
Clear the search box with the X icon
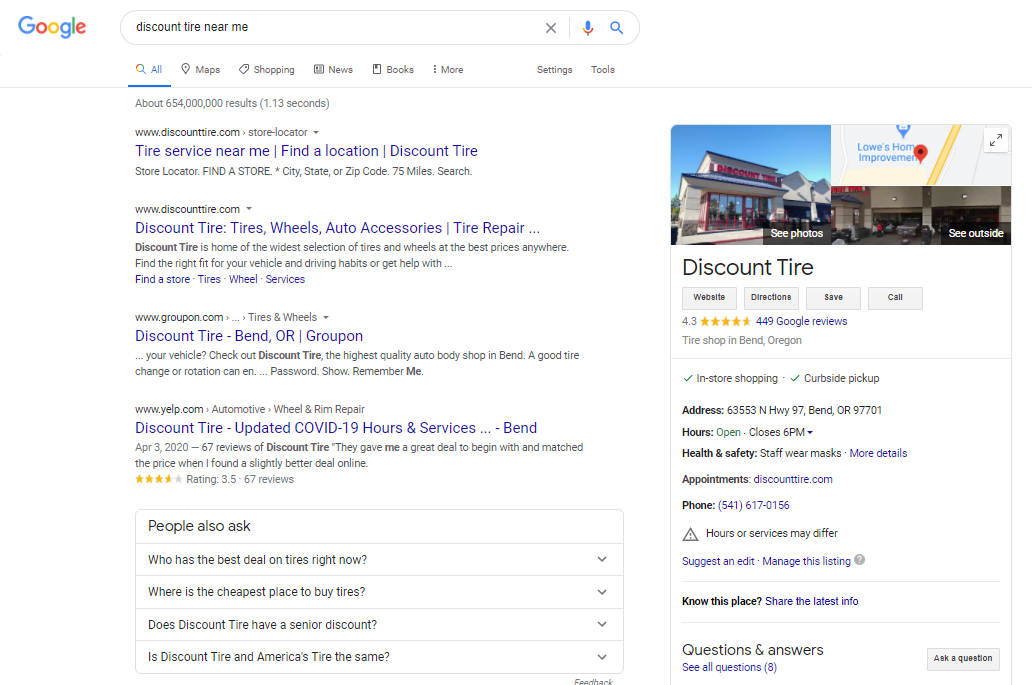[551, 28]
